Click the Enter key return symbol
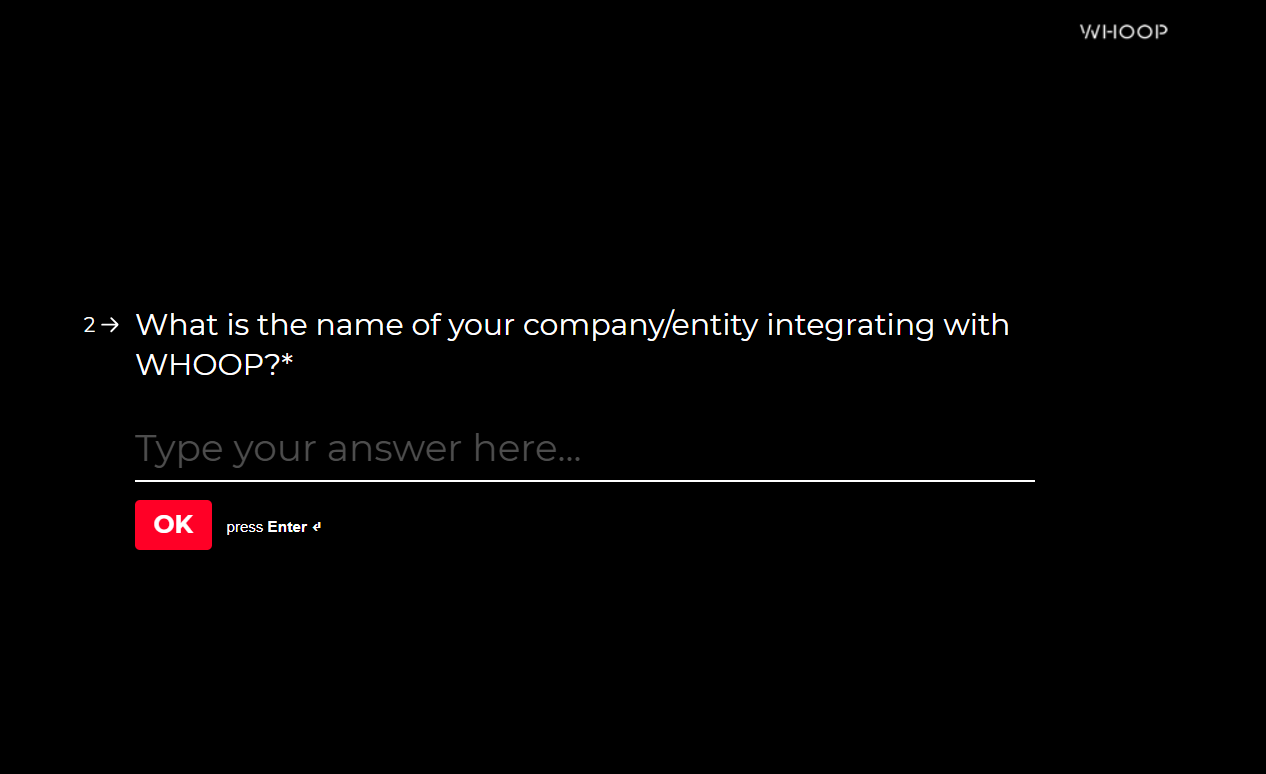The image size is (1266, 774). pos(317,527)
